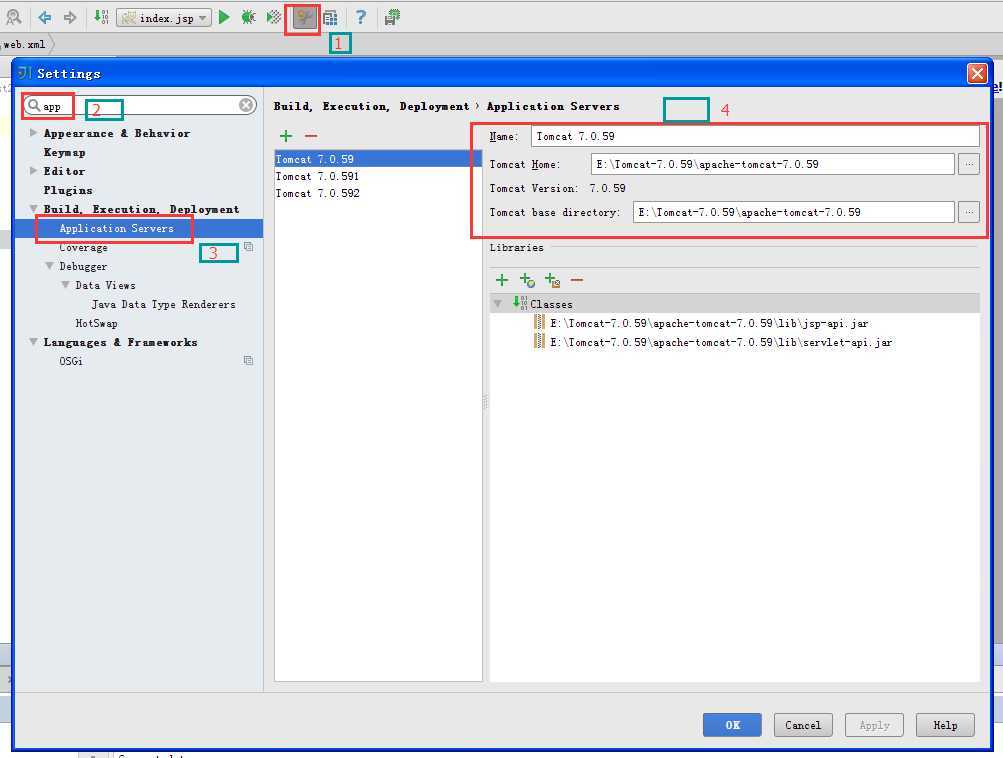Select the servlet-api.jar library entry
1003x758 pixels.
[720, 342]
